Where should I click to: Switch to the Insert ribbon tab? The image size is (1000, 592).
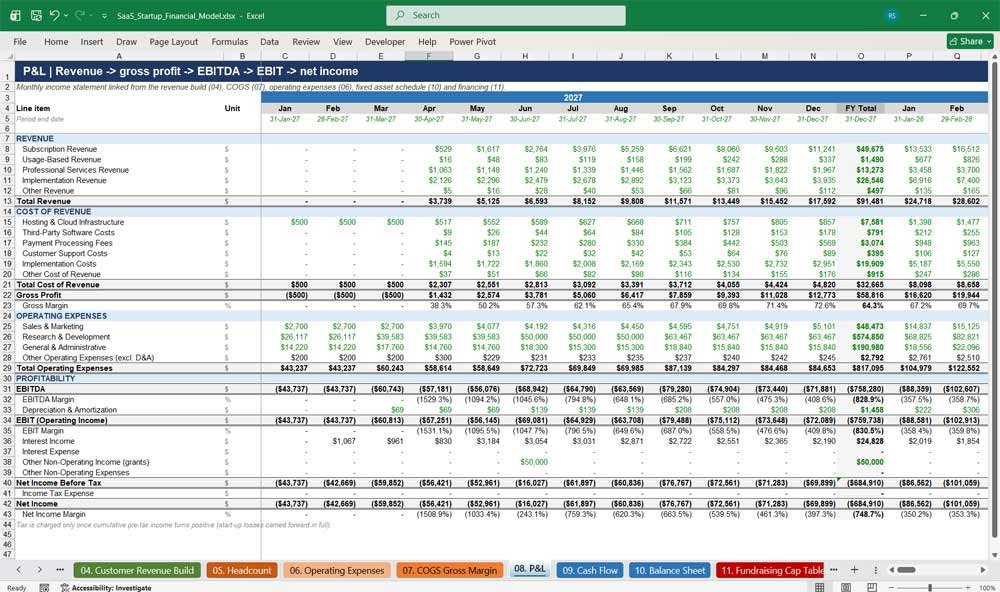[x=92, y=41]
